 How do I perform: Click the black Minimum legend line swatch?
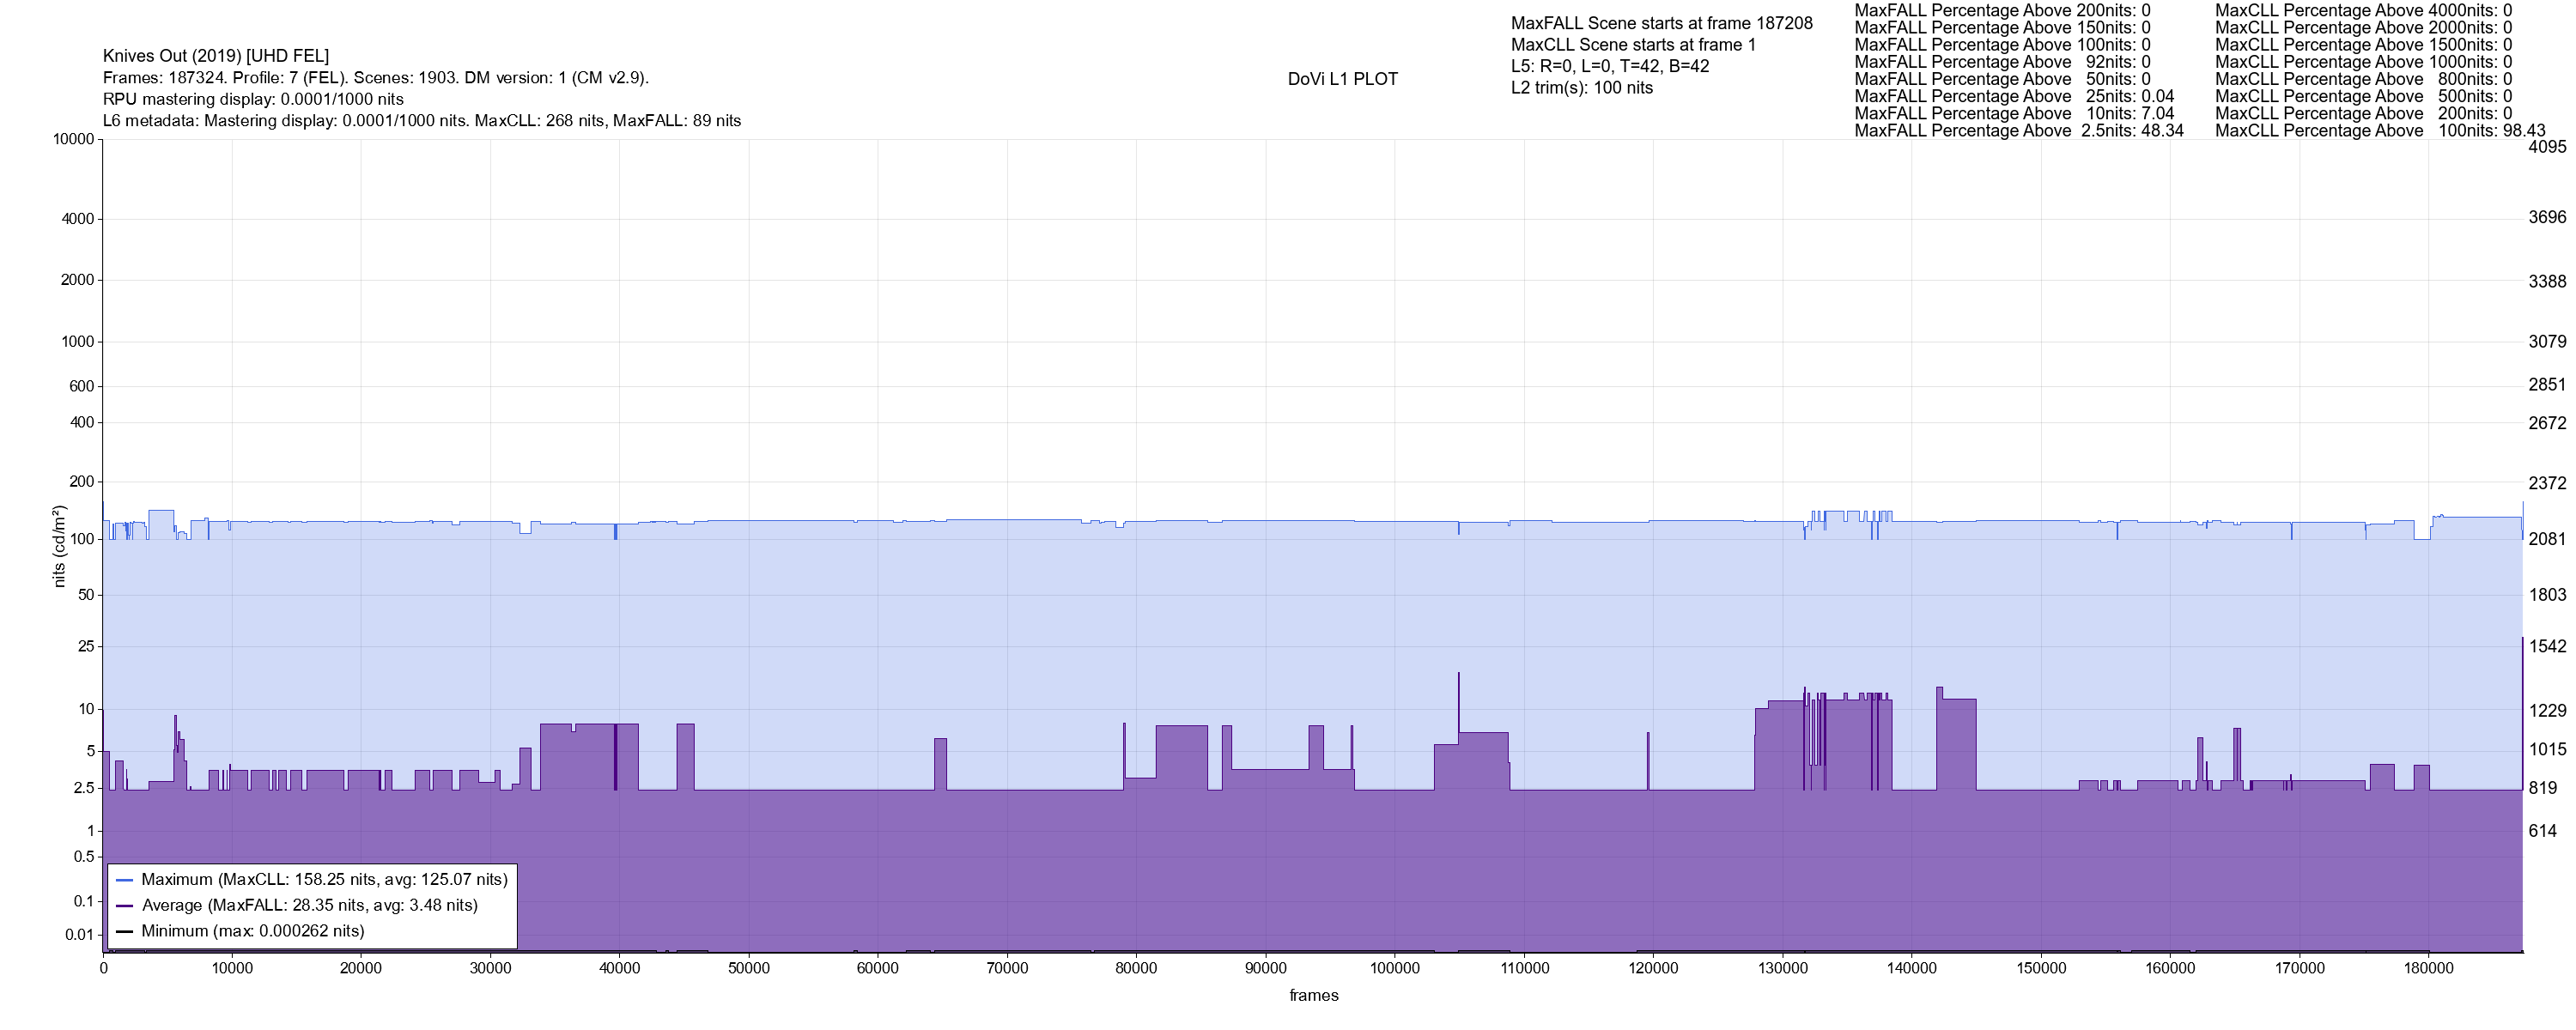click(x=125, y=931)
